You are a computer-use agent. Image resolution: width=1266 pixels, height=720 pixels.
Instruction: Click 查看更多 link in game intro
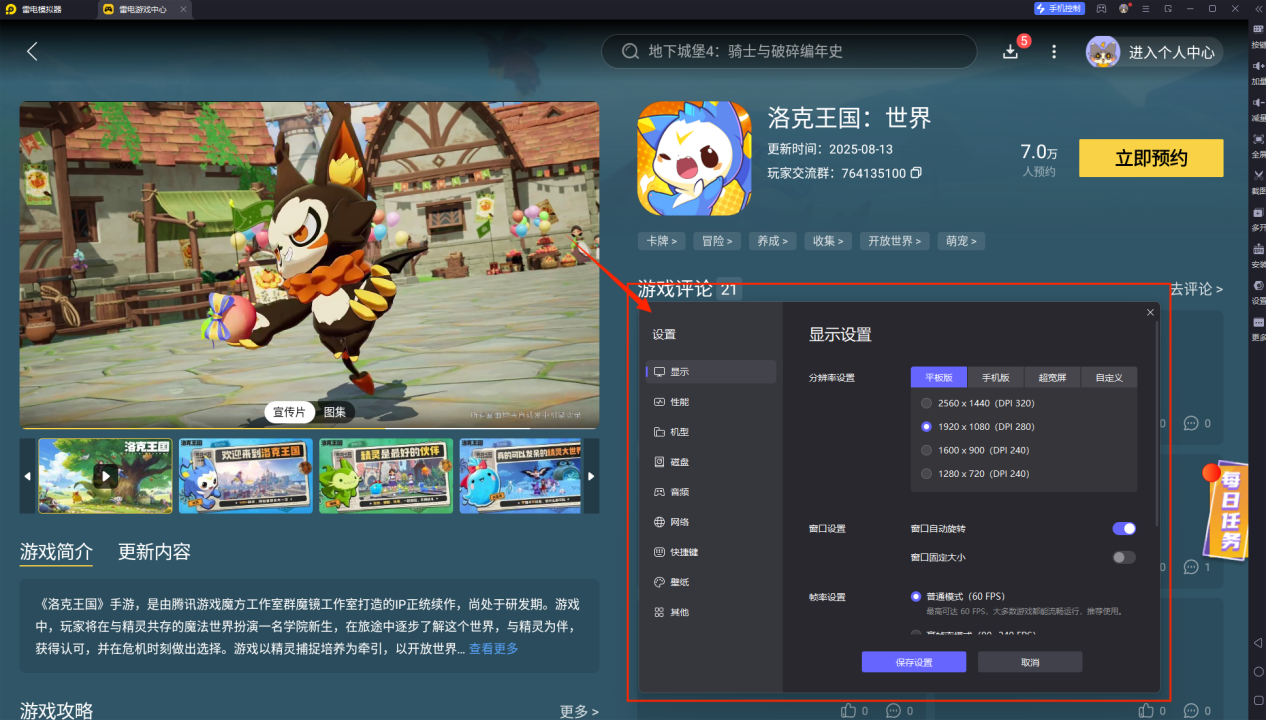tap(493, 649)
